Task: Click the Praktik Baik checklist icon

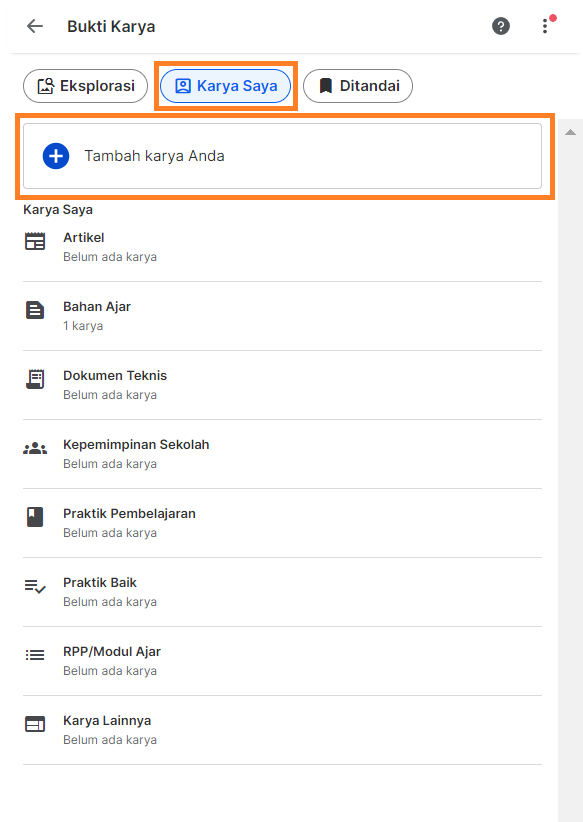Action: coord(35,586)
